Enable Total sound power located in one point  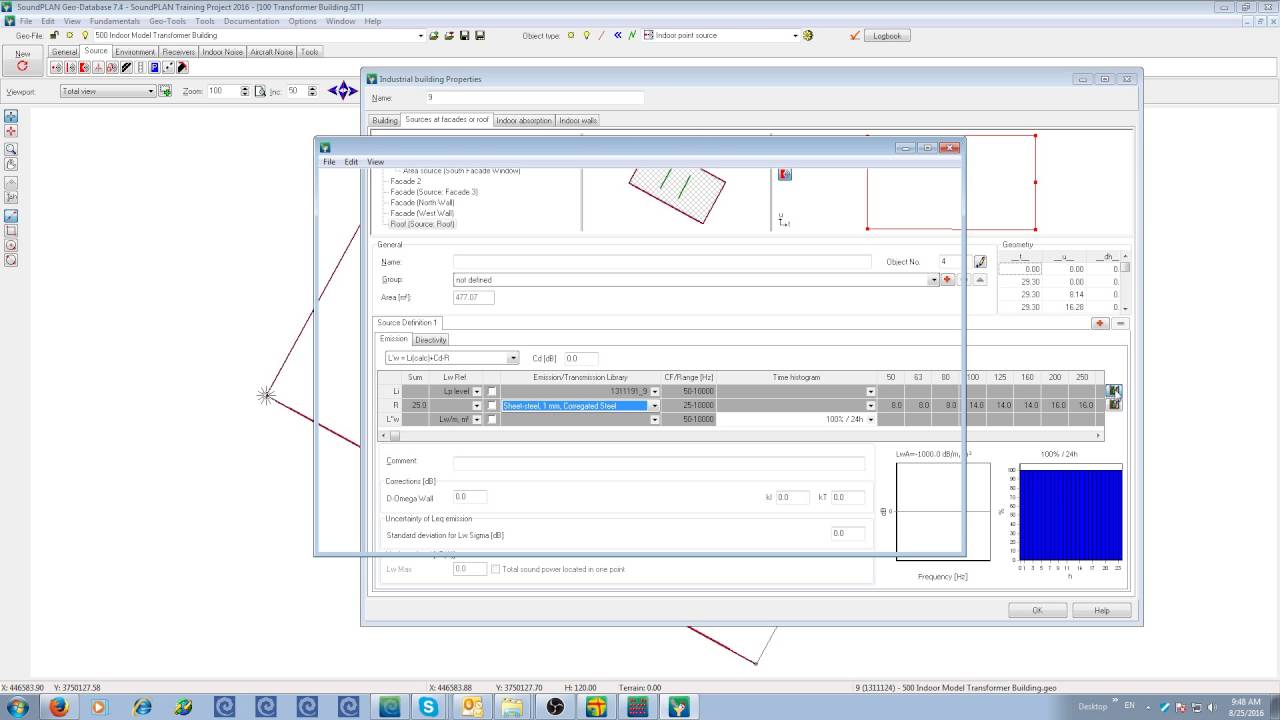point(495,569)
